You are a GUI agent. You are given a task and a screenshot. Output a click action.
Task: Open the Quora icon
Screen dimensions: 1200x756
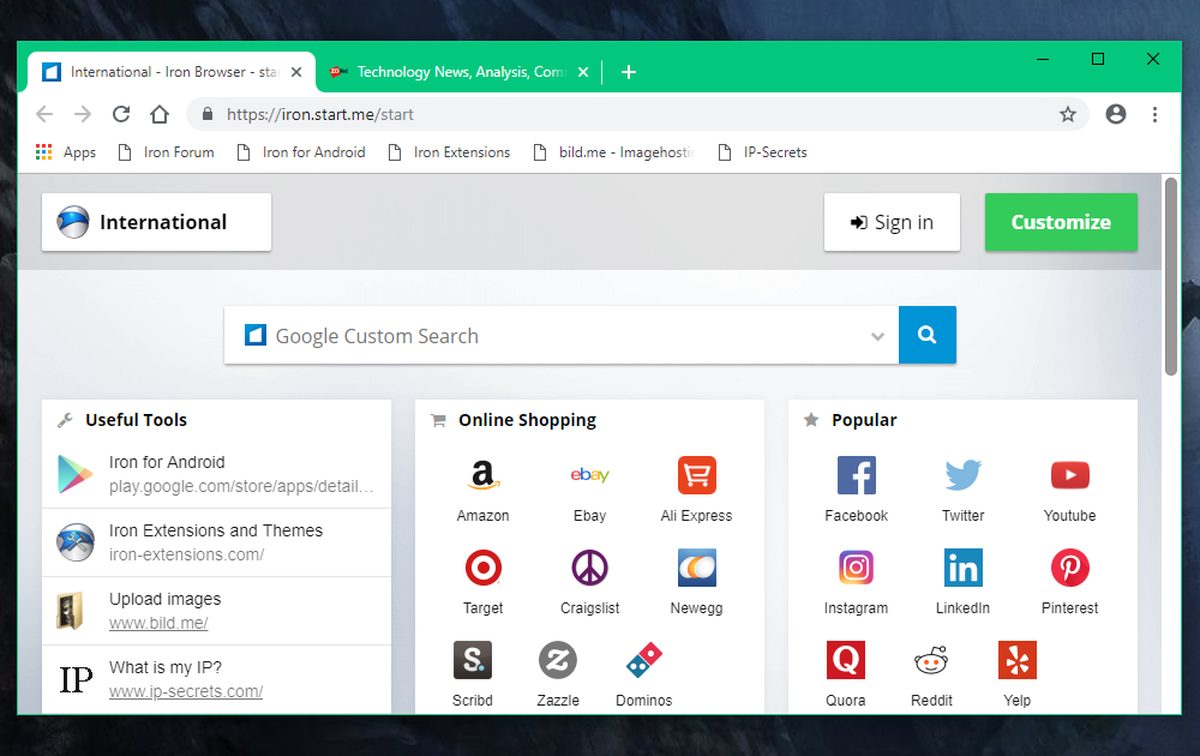(846, 660)
